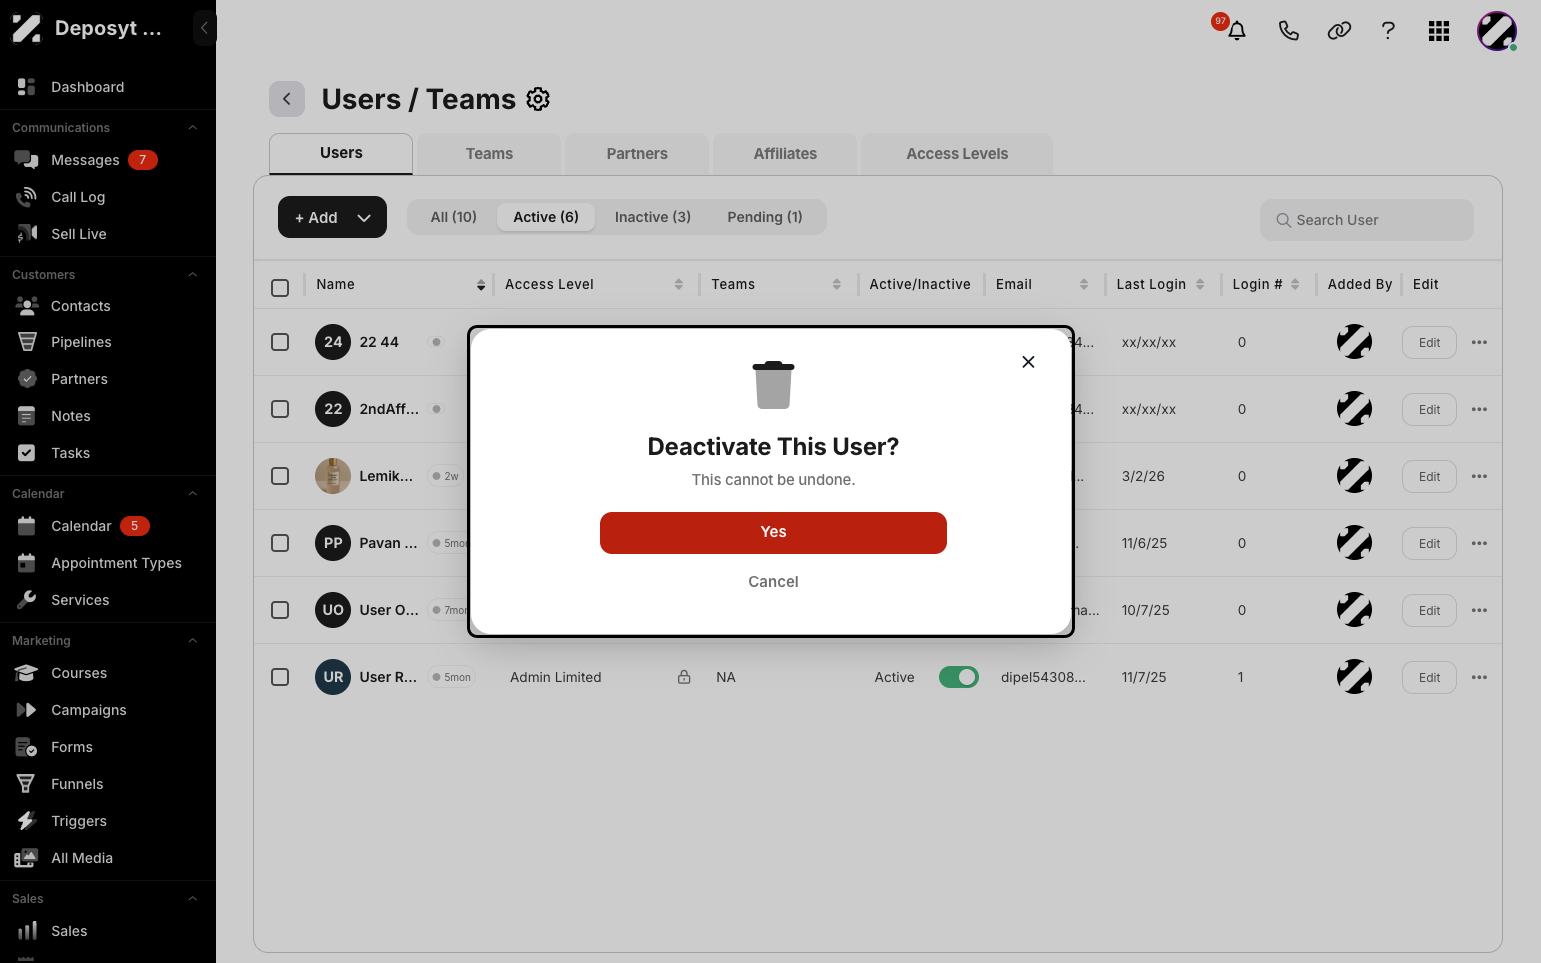
Task: Click Edit for the Lemik... row
Action: point(1429,477)
